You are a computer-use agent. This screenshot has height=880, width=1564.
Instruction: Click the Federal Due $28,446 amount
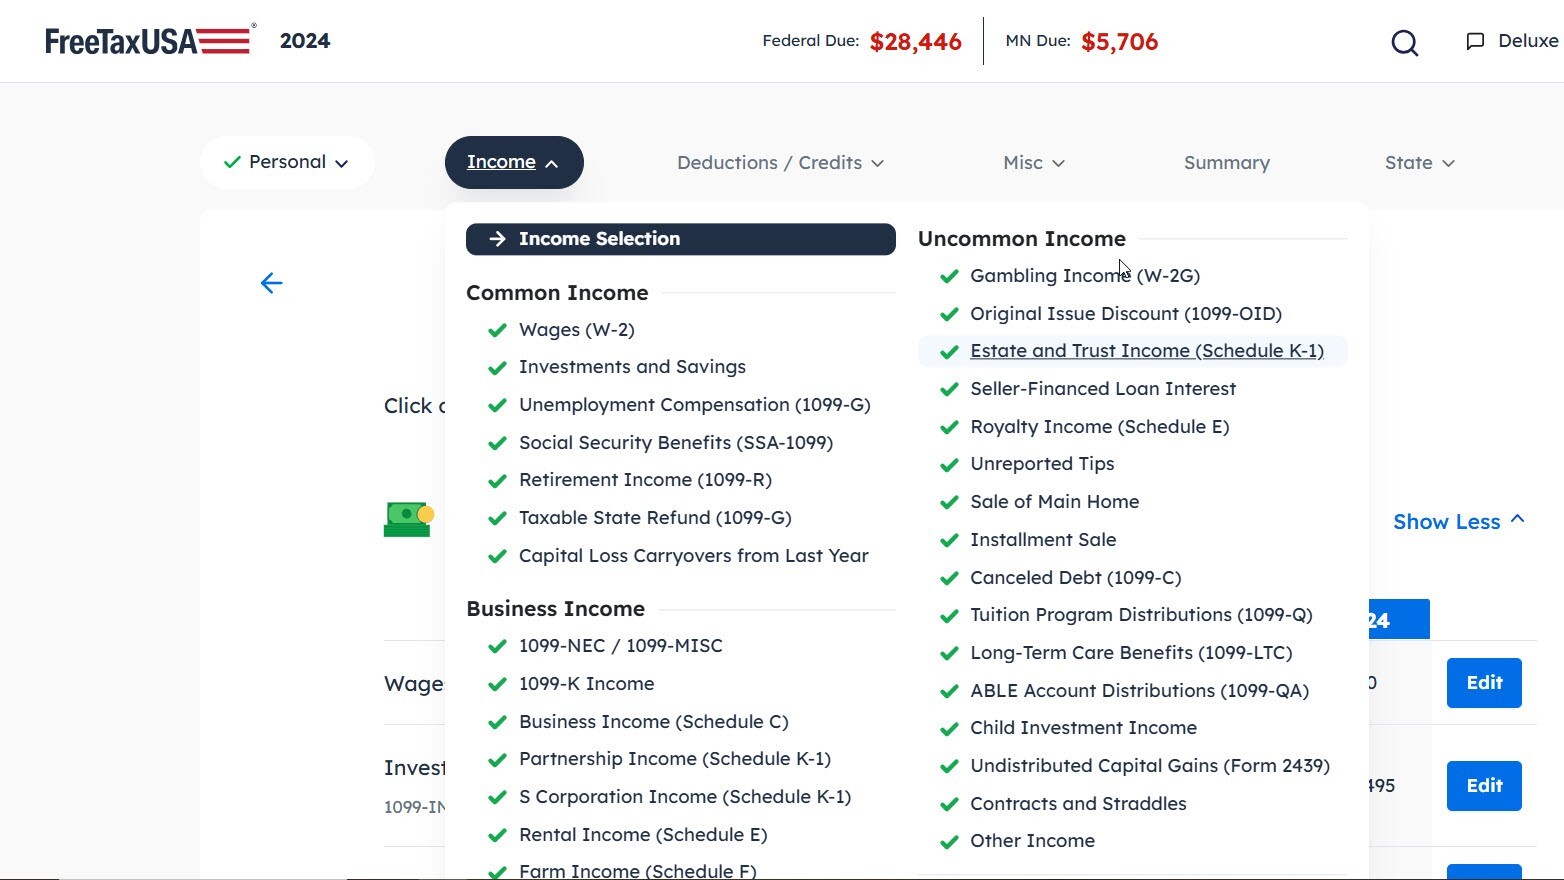click(x=916, y=41)
